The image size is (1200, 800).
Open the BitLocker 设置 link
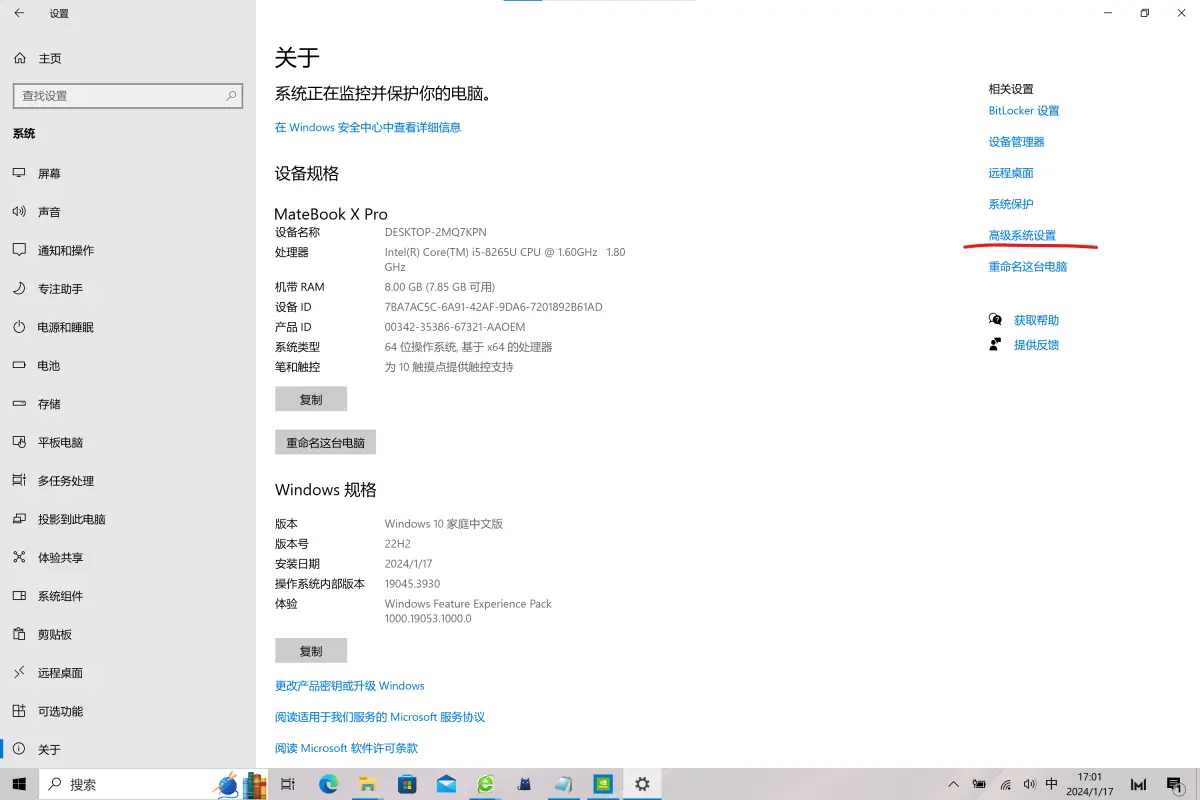tap(1024, 111)
